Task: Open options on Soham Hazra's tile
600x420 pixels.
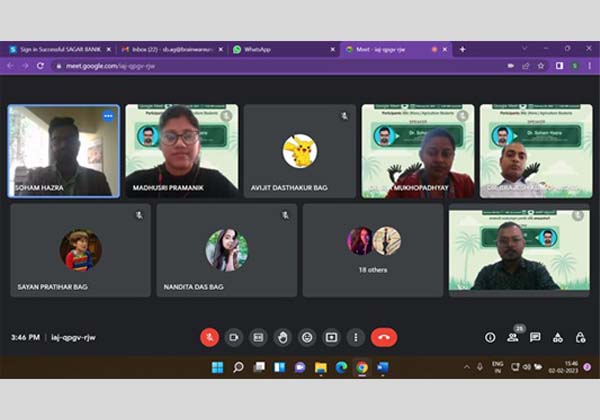Action: point(108,116)
